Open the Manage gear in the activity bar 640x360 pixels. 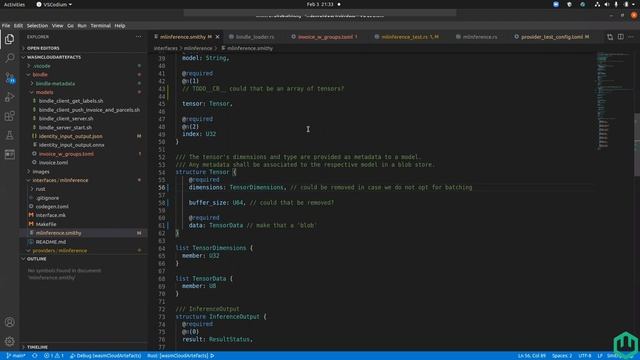pos(9,341)
